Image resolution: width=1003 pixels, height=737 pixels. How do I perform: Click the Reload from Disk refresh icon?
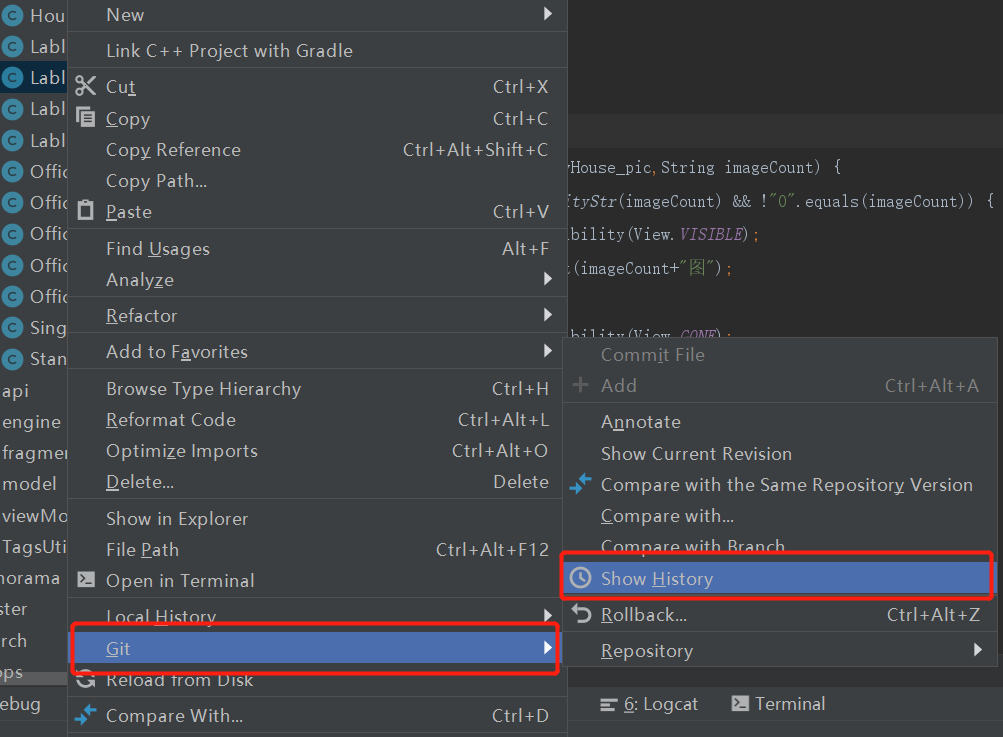[x=87, y=680]
